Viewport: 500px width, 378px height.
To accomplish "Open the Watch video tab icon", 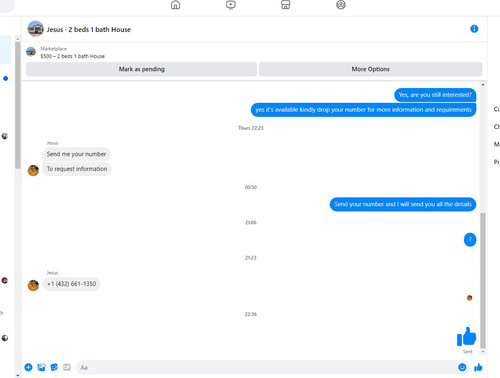I will (x=231, y=5).
